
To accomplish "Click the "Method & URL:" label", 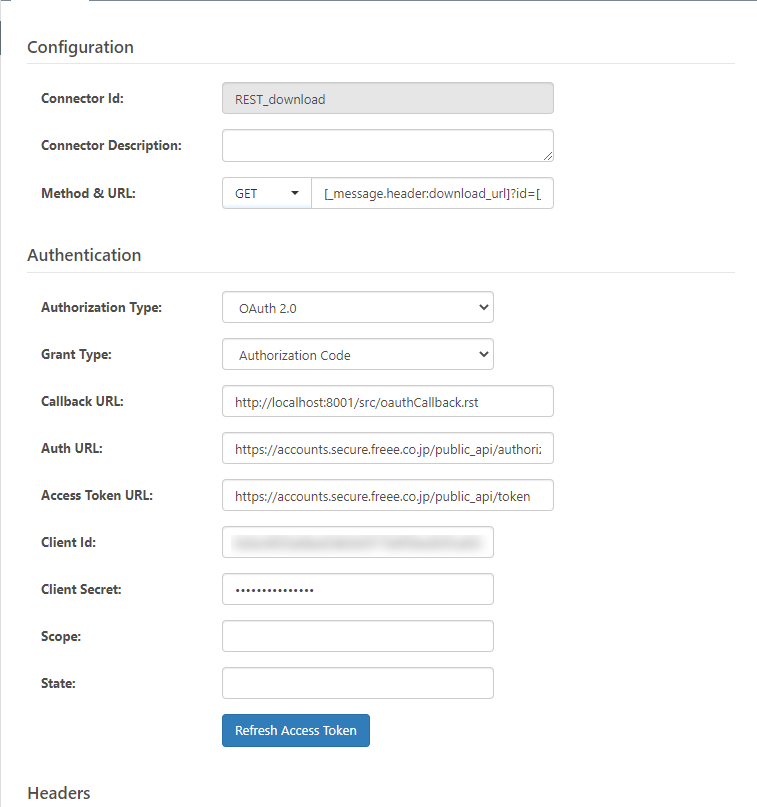I will (x=88, y=193).
